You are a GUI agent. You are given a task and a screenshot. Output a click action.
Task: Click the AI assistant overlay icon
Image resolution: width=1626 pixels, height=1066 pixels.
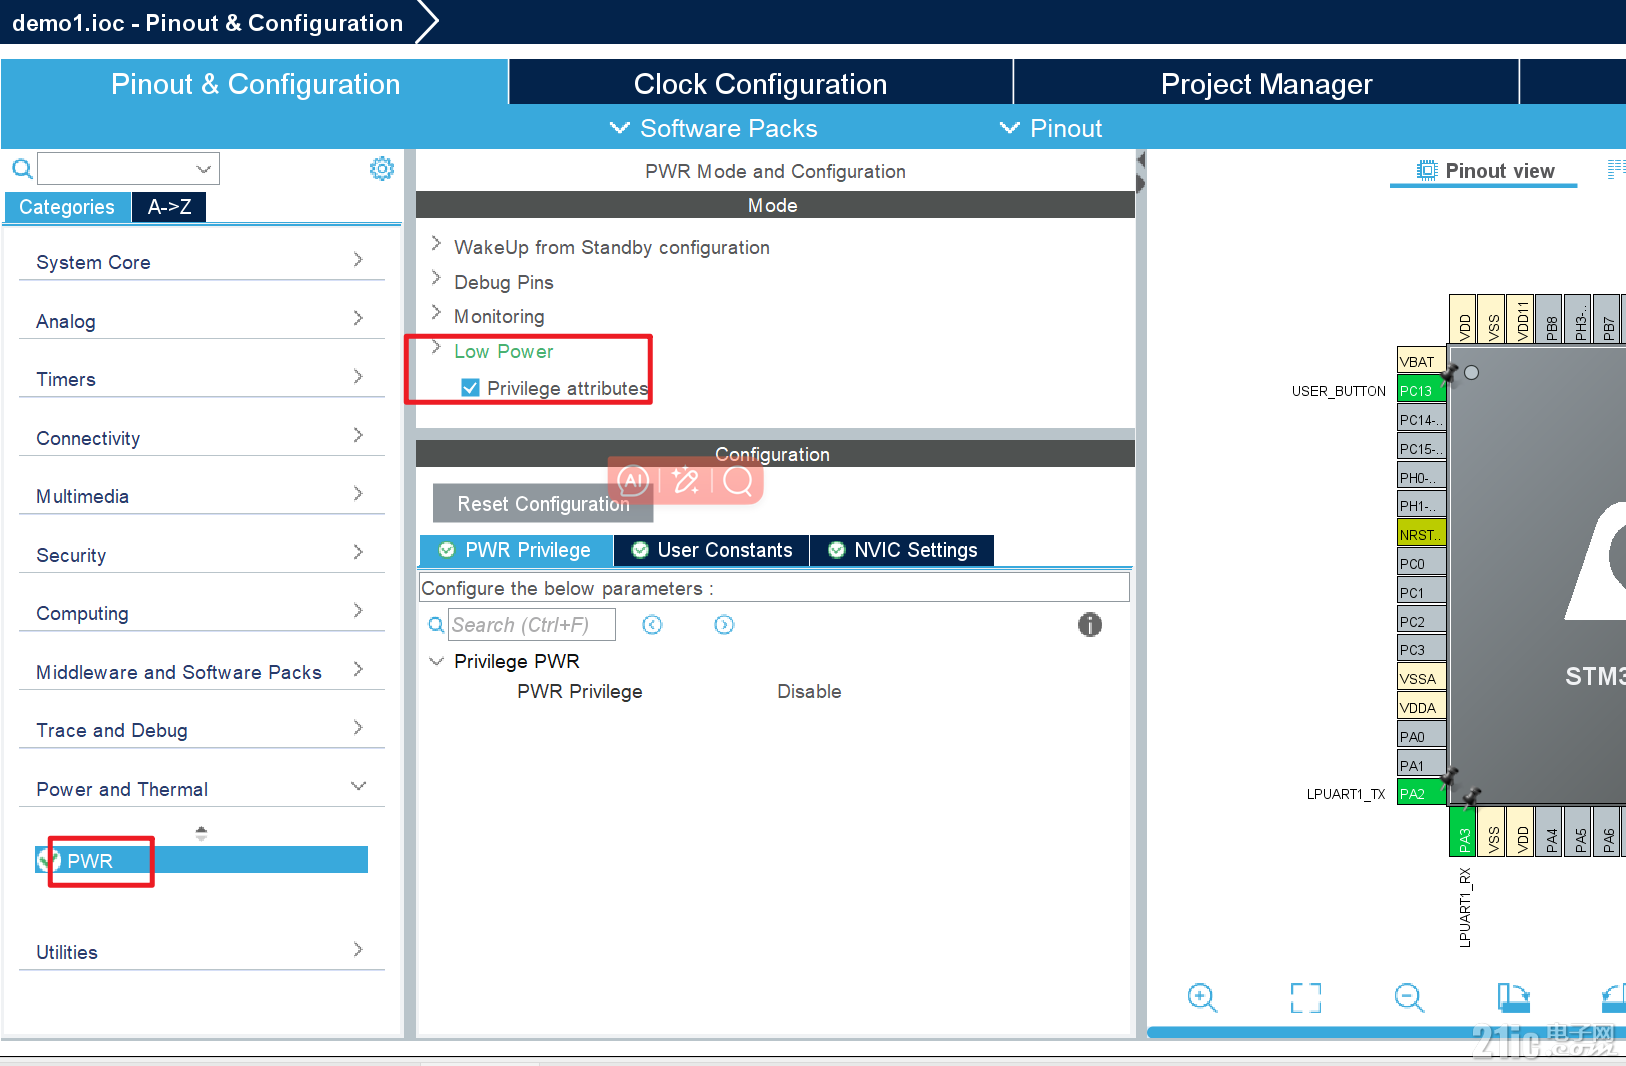634,482
